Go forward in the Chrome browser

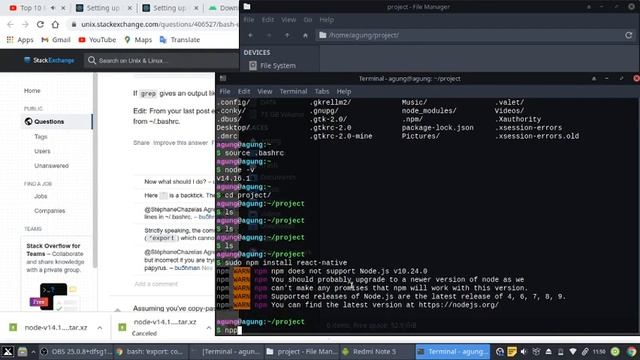point(25,24)
